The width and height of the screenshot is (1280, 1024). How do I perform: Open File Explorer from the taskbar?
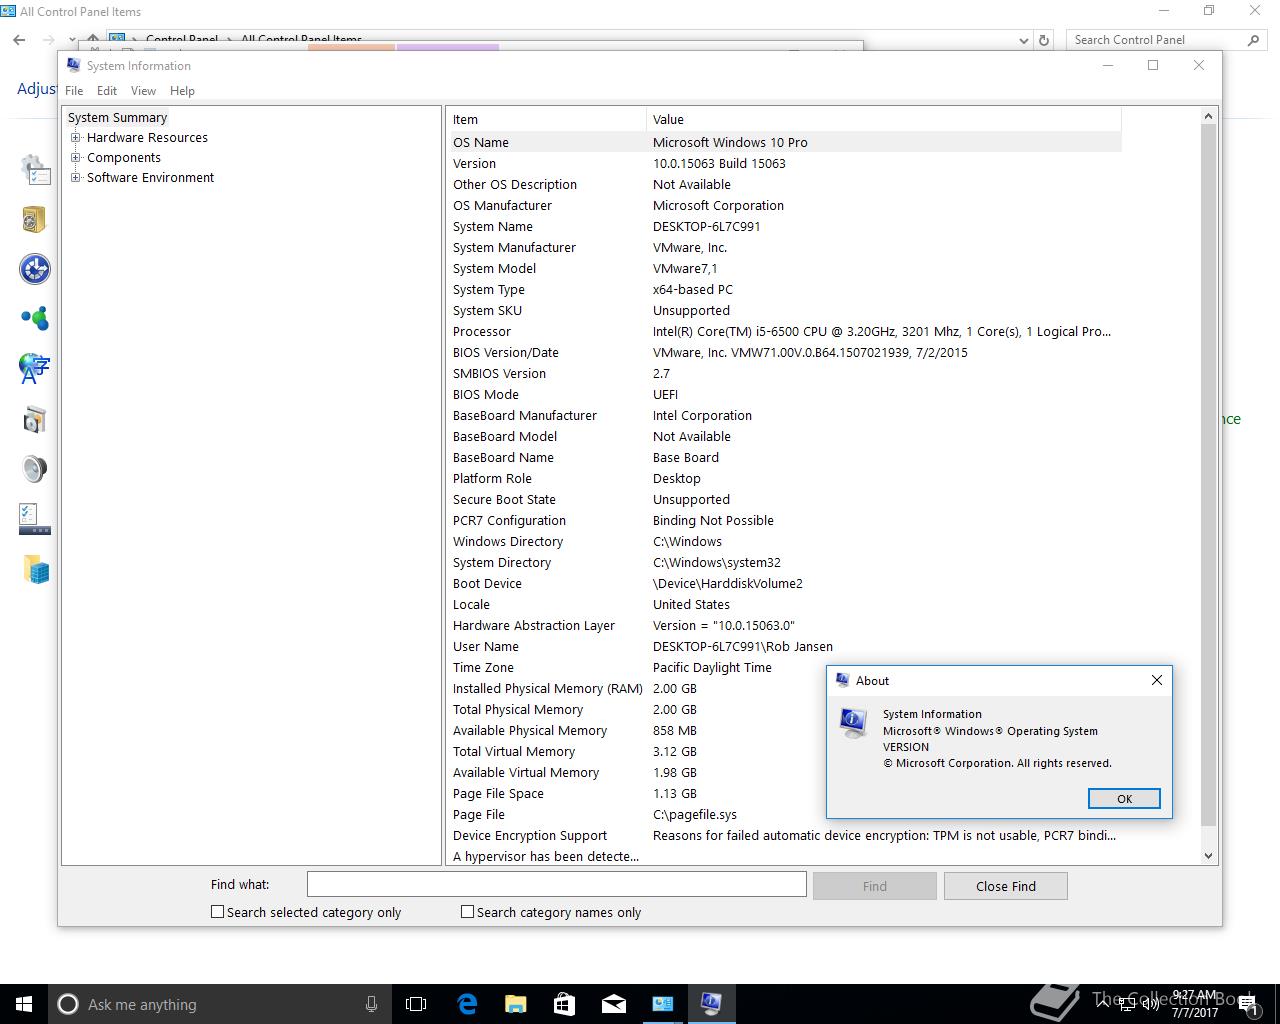[515, 1004]
